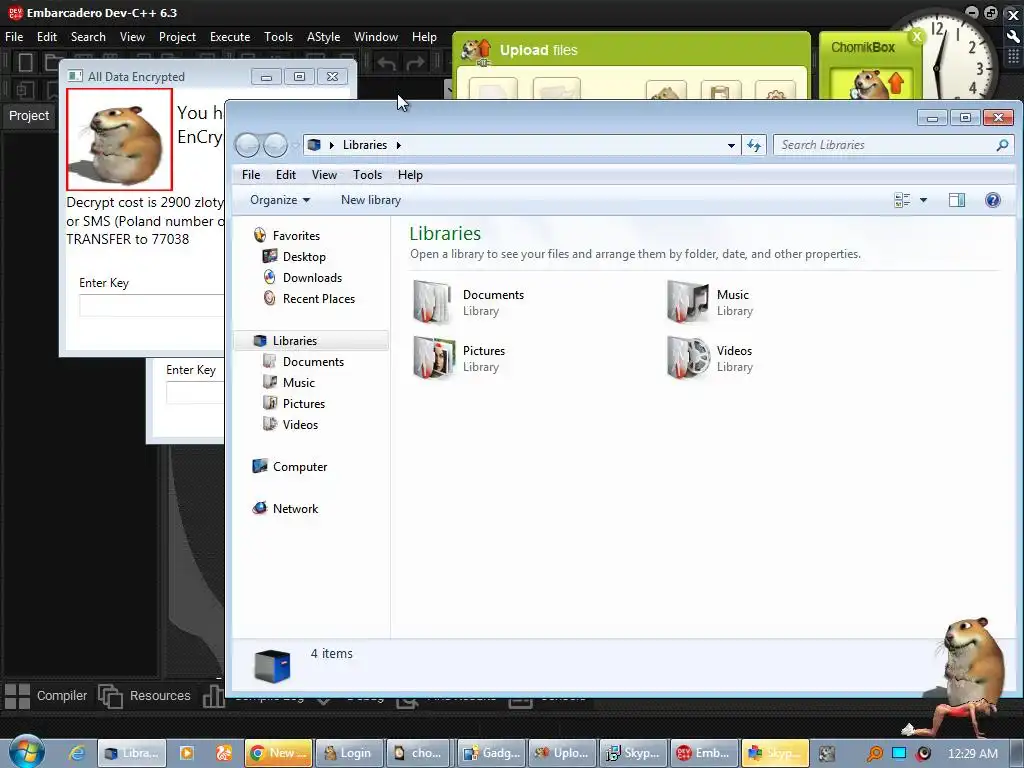Viewport: 1024px width, 768px height.
Task: Open Explorer File menu
Action: 251,175
